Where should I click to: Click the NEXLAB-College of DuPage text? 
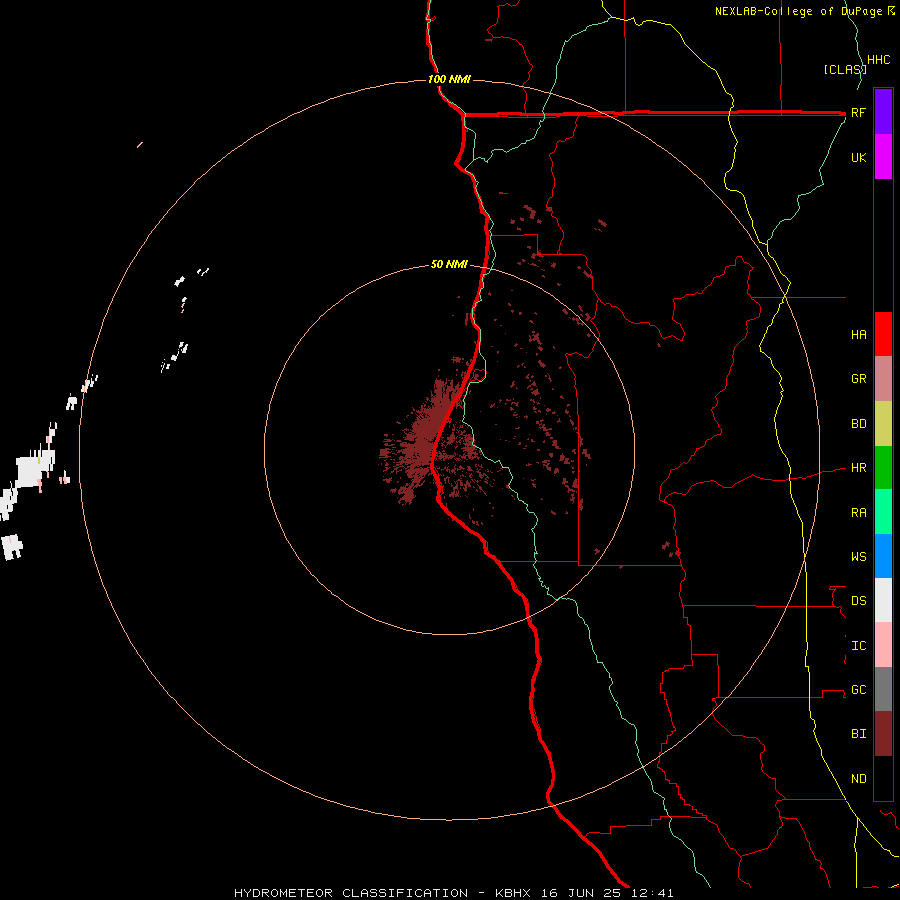click(800, 11)
